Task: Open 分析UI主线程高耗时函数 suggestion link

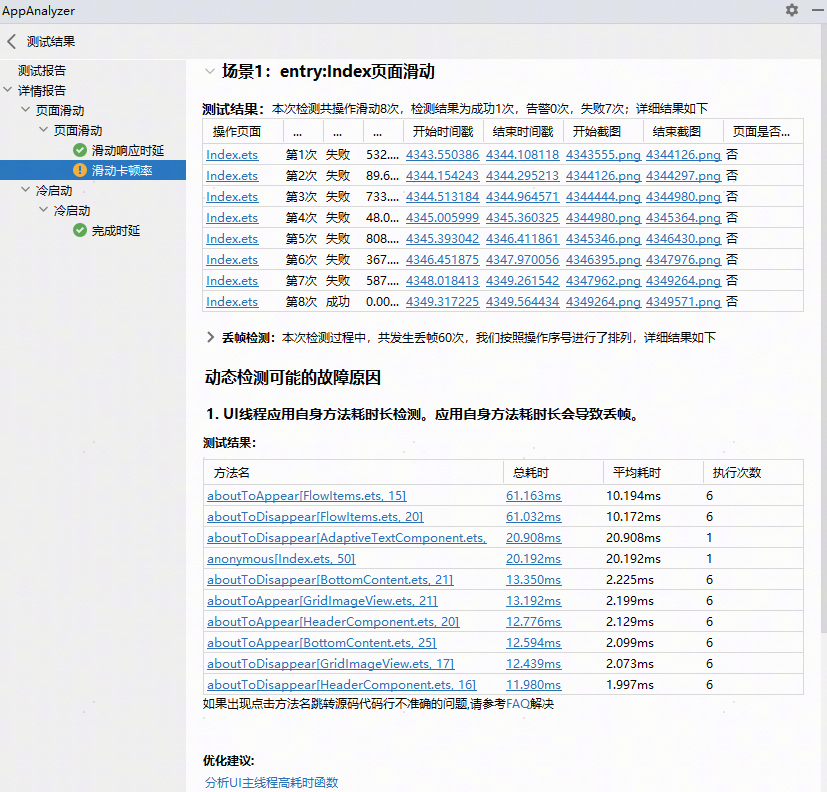Action: pyautogui.click(x=272, y=782)
